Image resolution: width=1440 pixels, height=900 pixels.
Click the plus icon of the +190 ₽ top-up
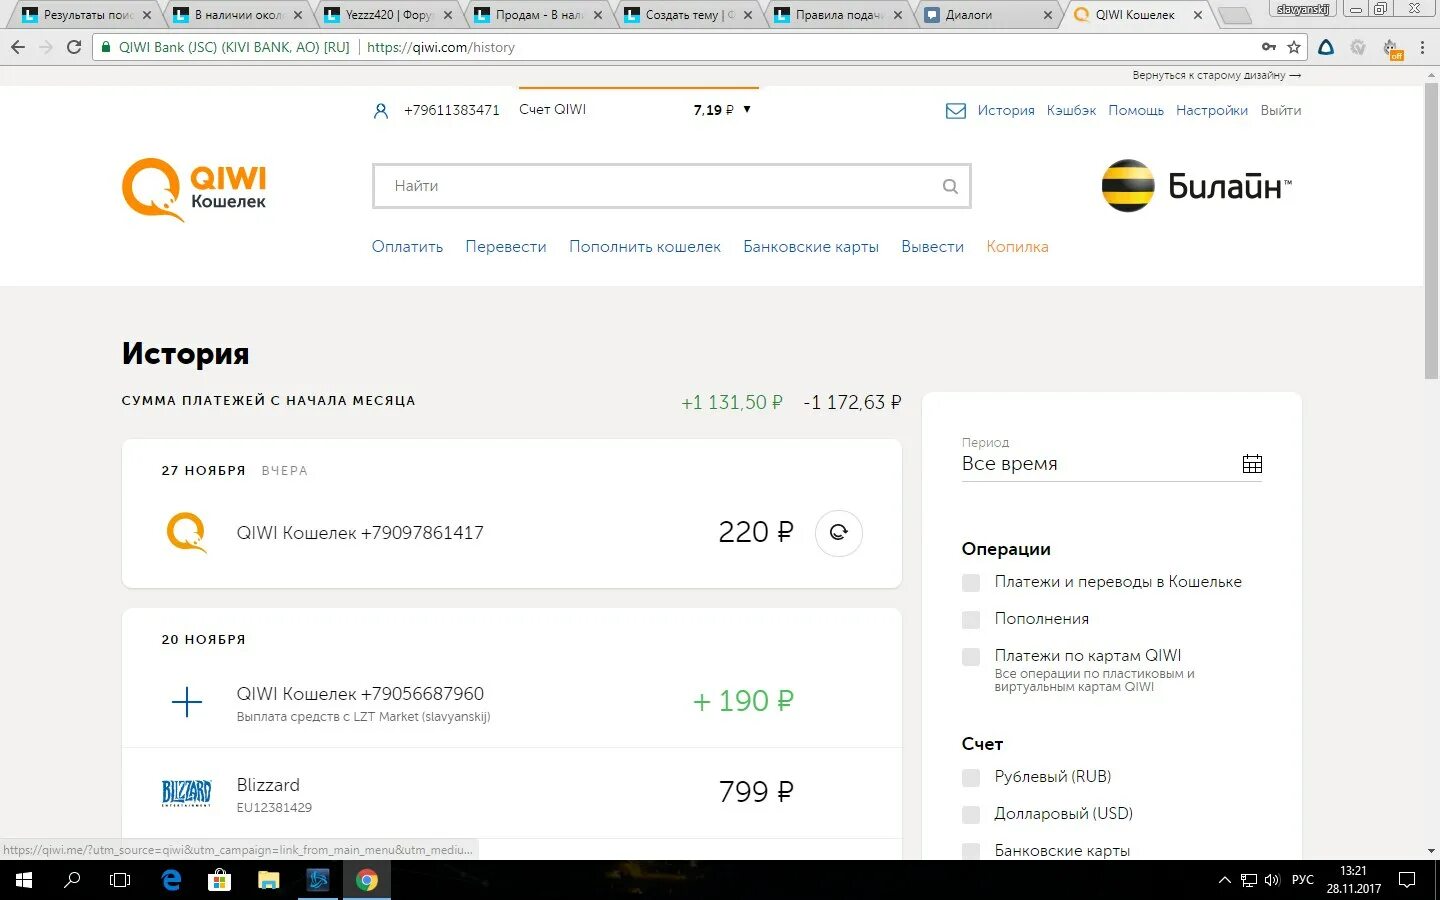[187, 702]
